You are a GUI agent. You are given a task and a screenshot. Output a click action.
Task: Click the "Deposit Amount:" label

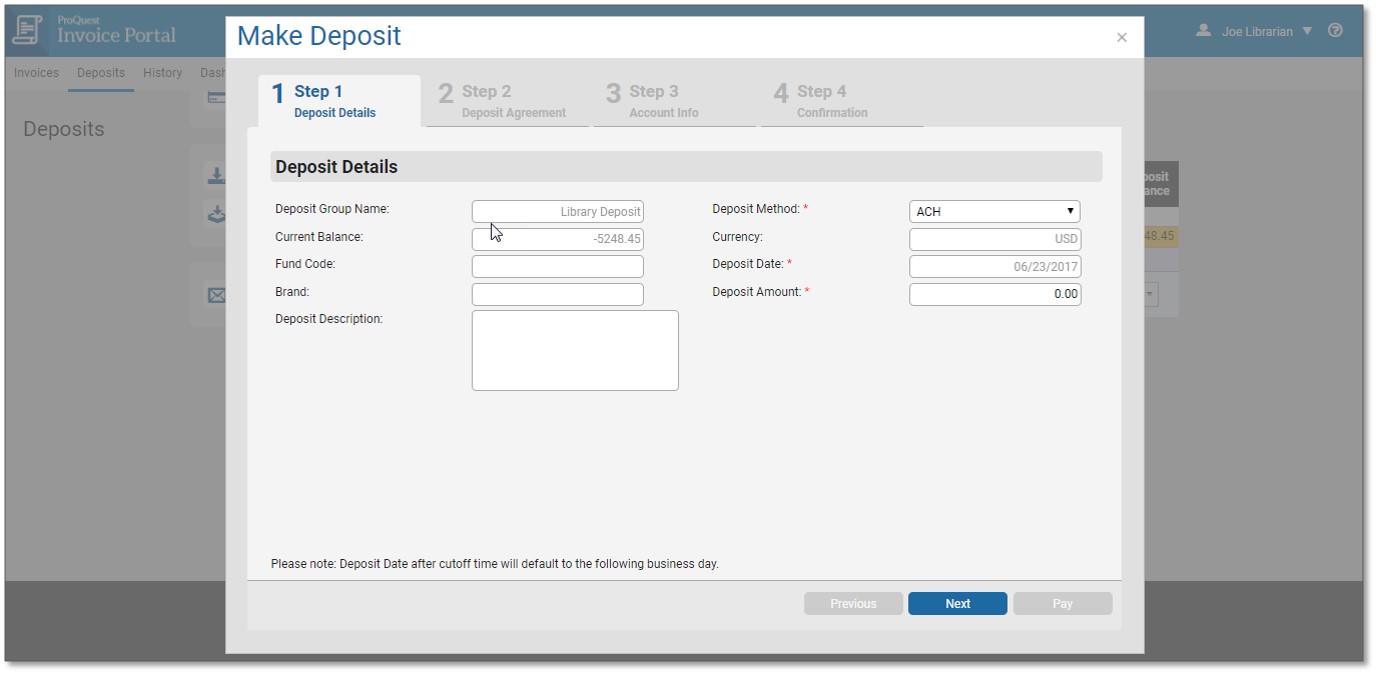[x=757, y=292]
